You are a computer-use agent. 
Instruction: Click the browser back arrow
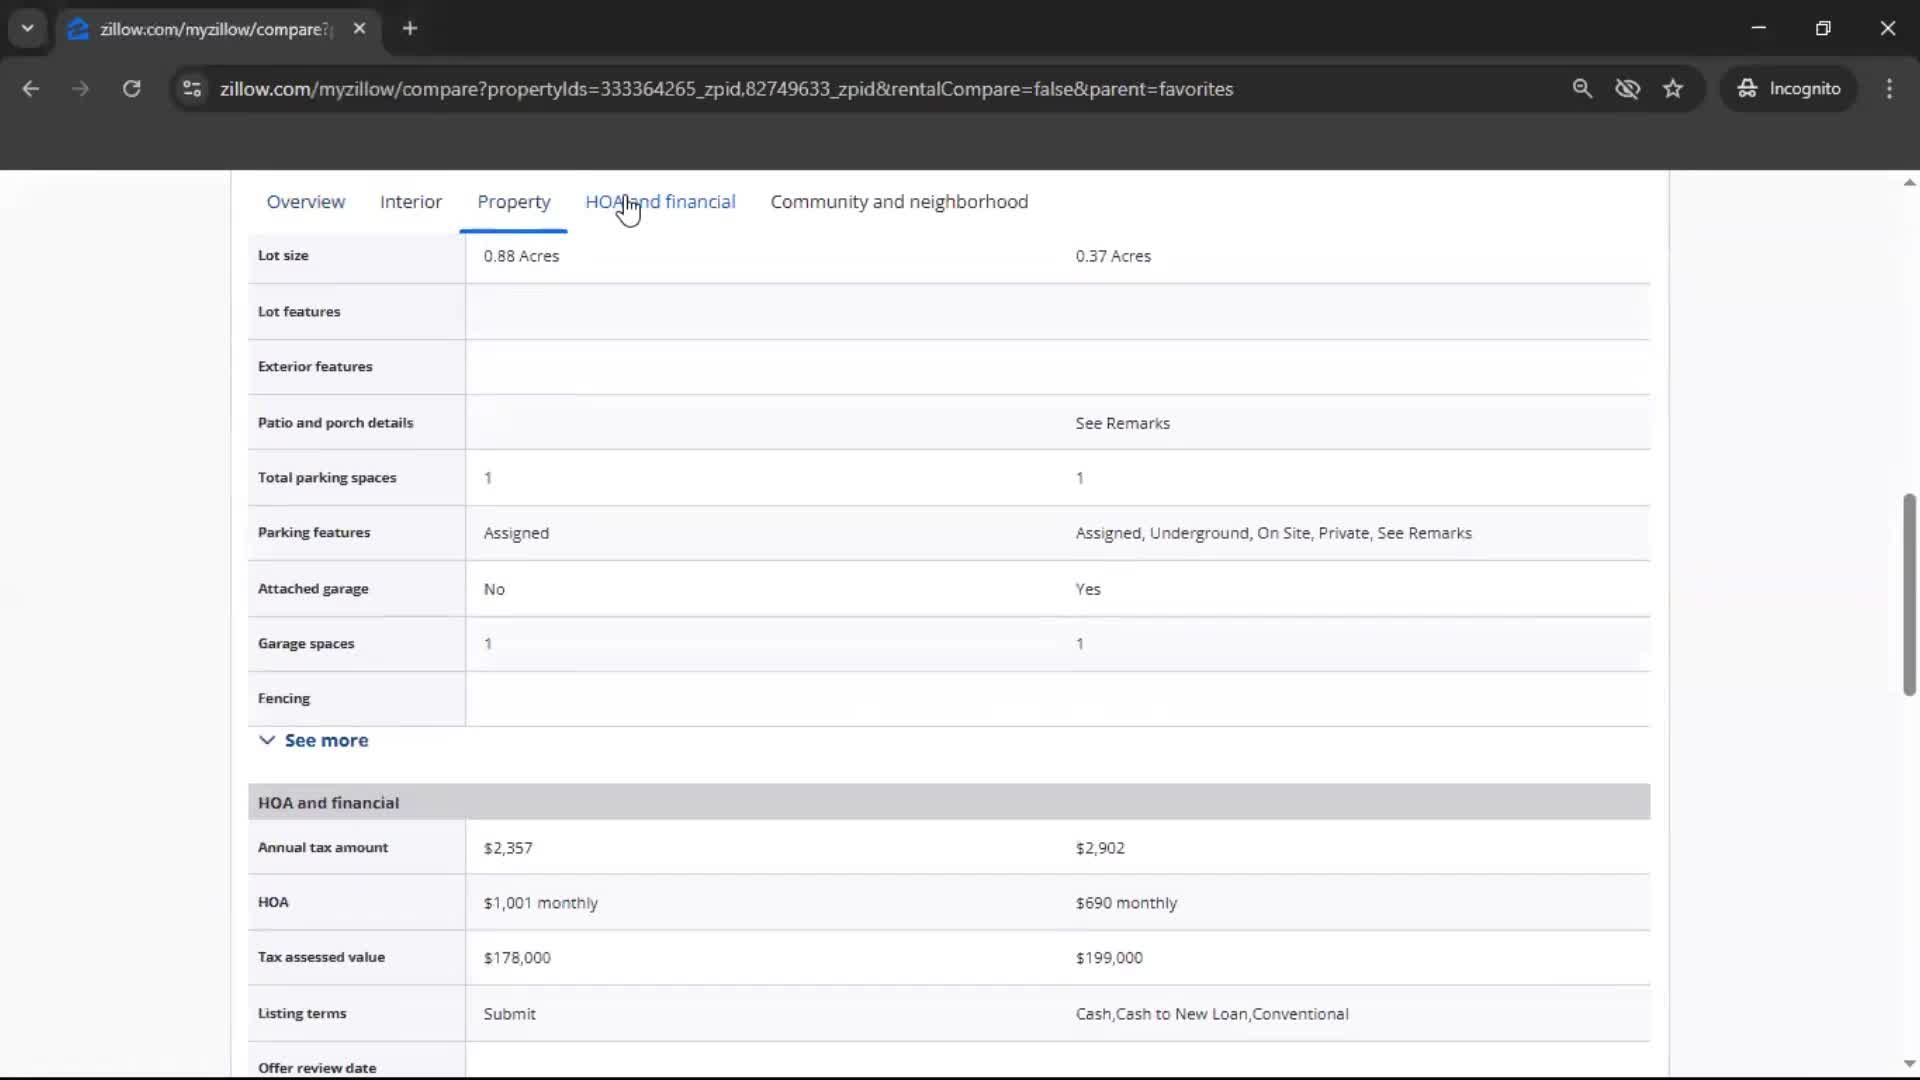(31, 89)
